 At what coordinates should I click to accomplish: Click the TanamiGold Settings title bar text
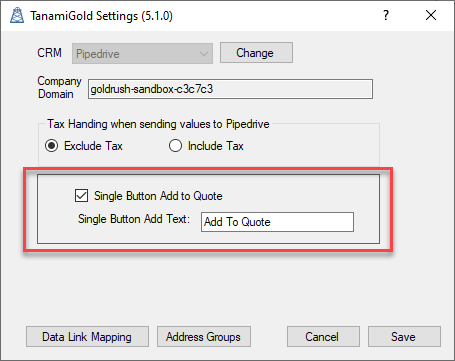click(101, 16)
